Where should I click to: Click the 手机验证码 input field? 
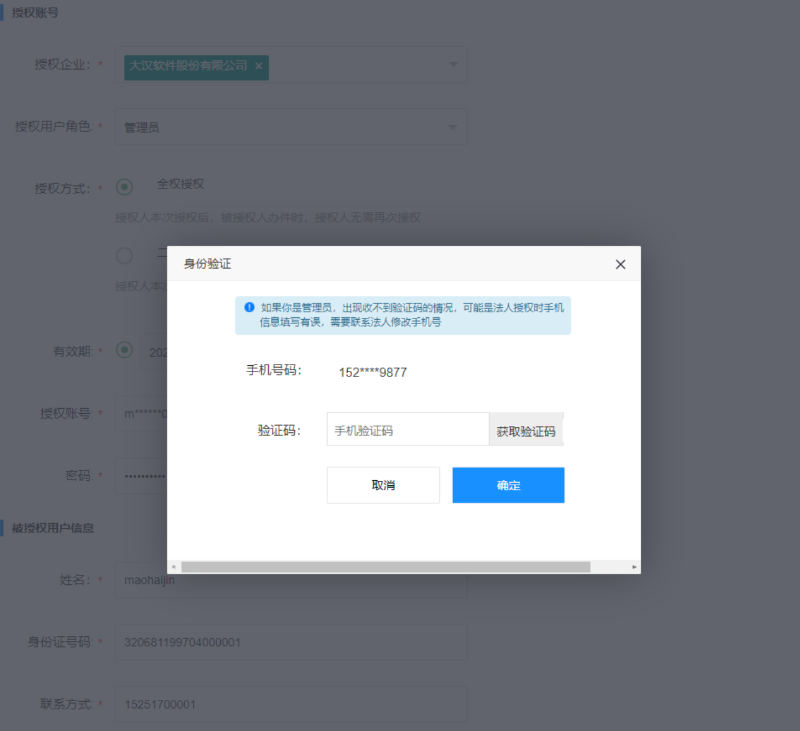407,430
